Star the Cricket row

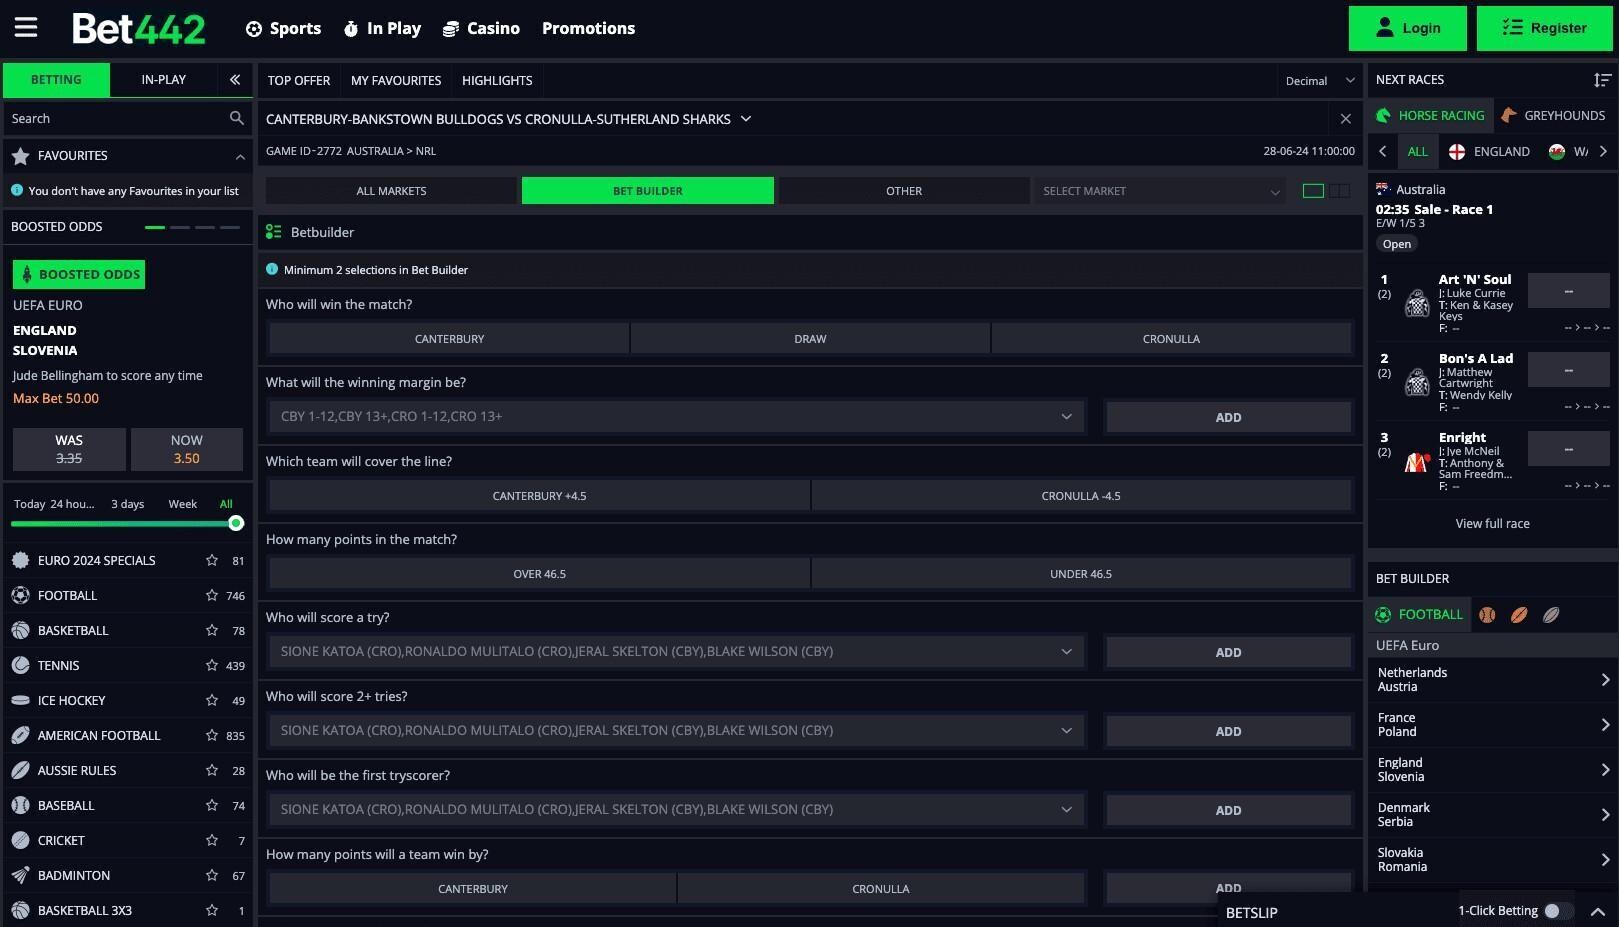[x=212, y=841]
